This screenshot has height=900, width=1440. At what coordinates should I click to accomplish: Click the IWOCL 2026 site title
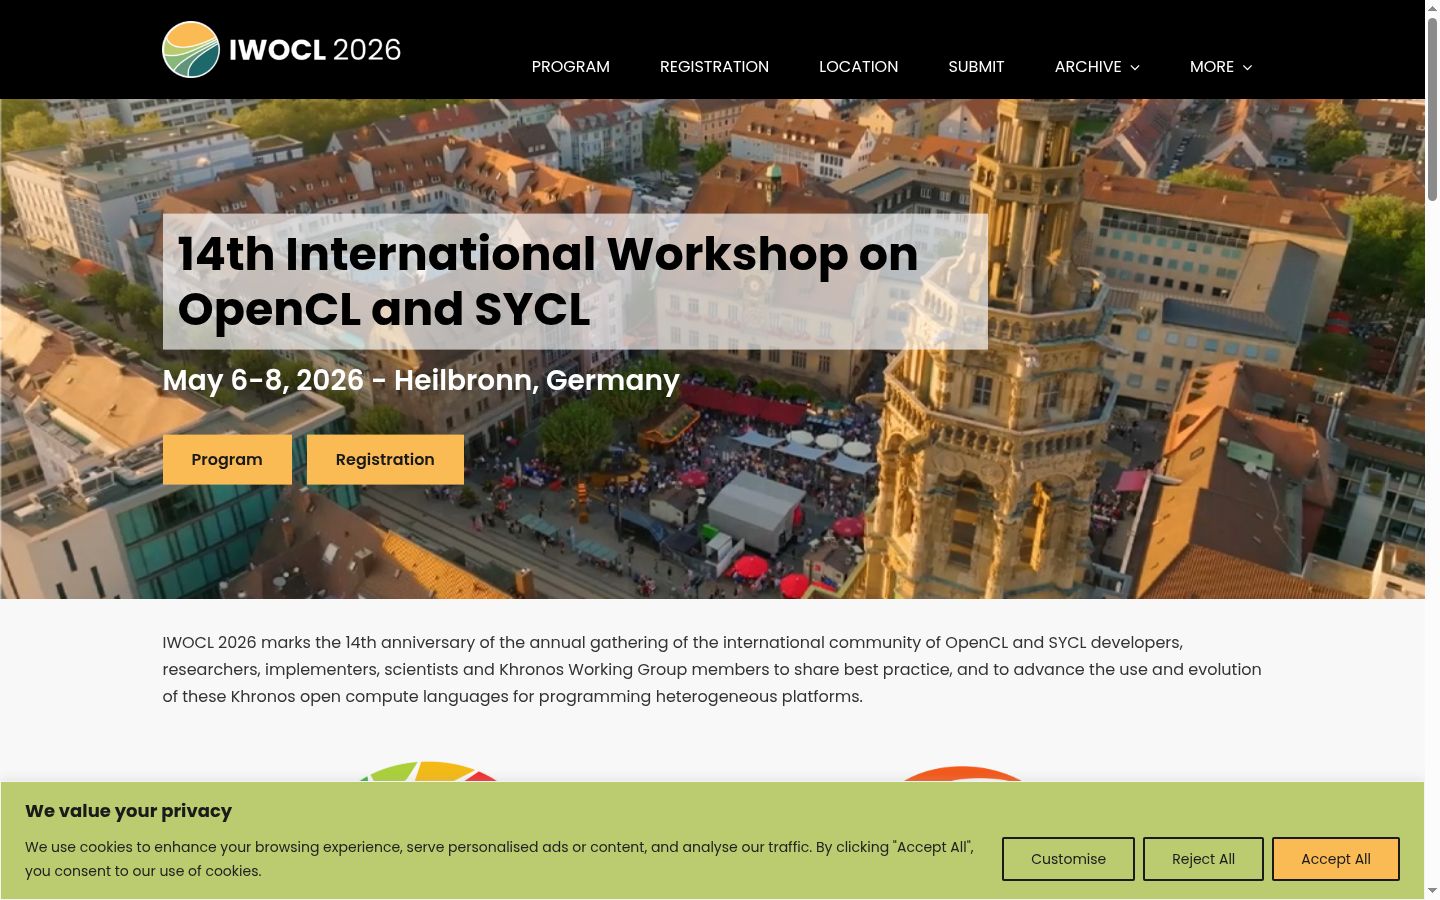(x=315, y=50)
